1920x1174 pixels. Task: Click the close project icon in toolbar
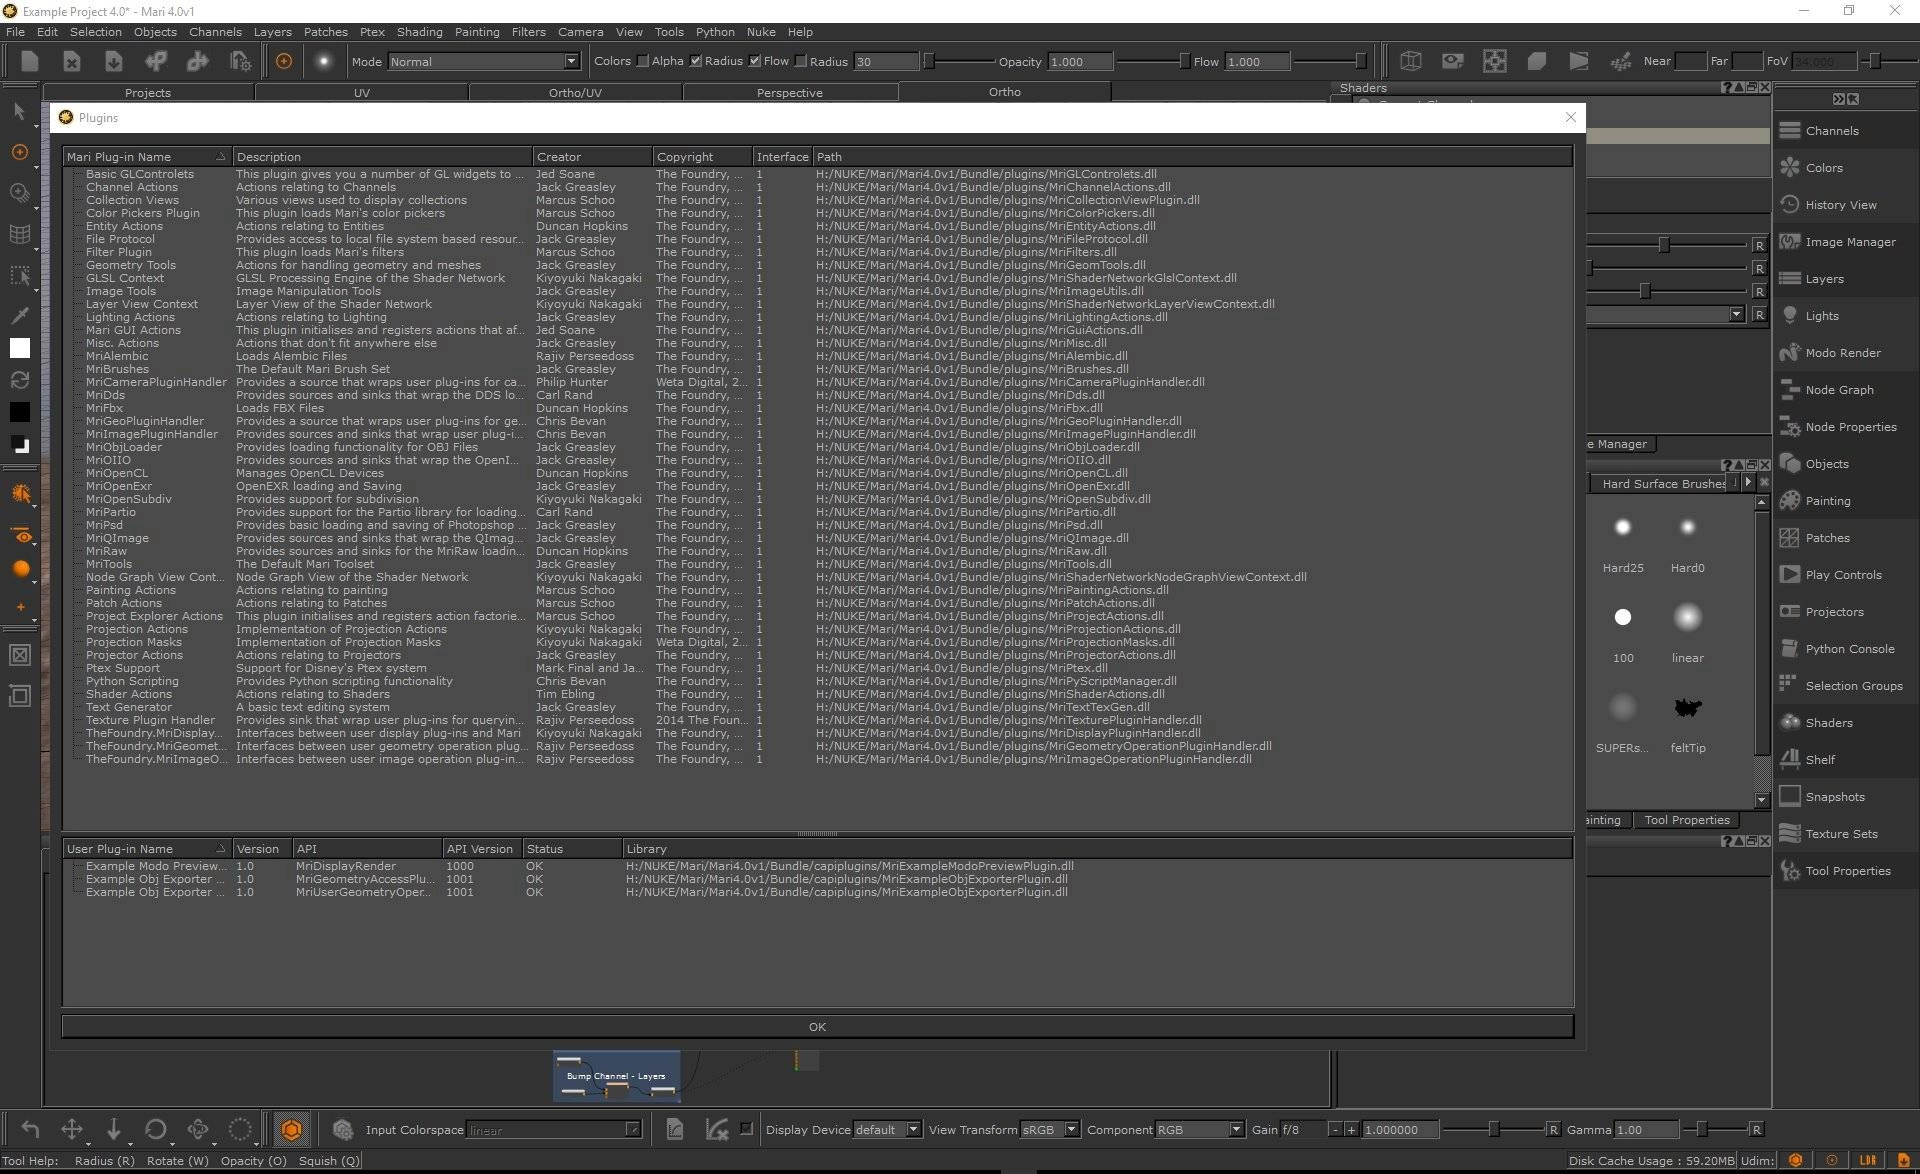pyautogui.click(x=72, y=62)
